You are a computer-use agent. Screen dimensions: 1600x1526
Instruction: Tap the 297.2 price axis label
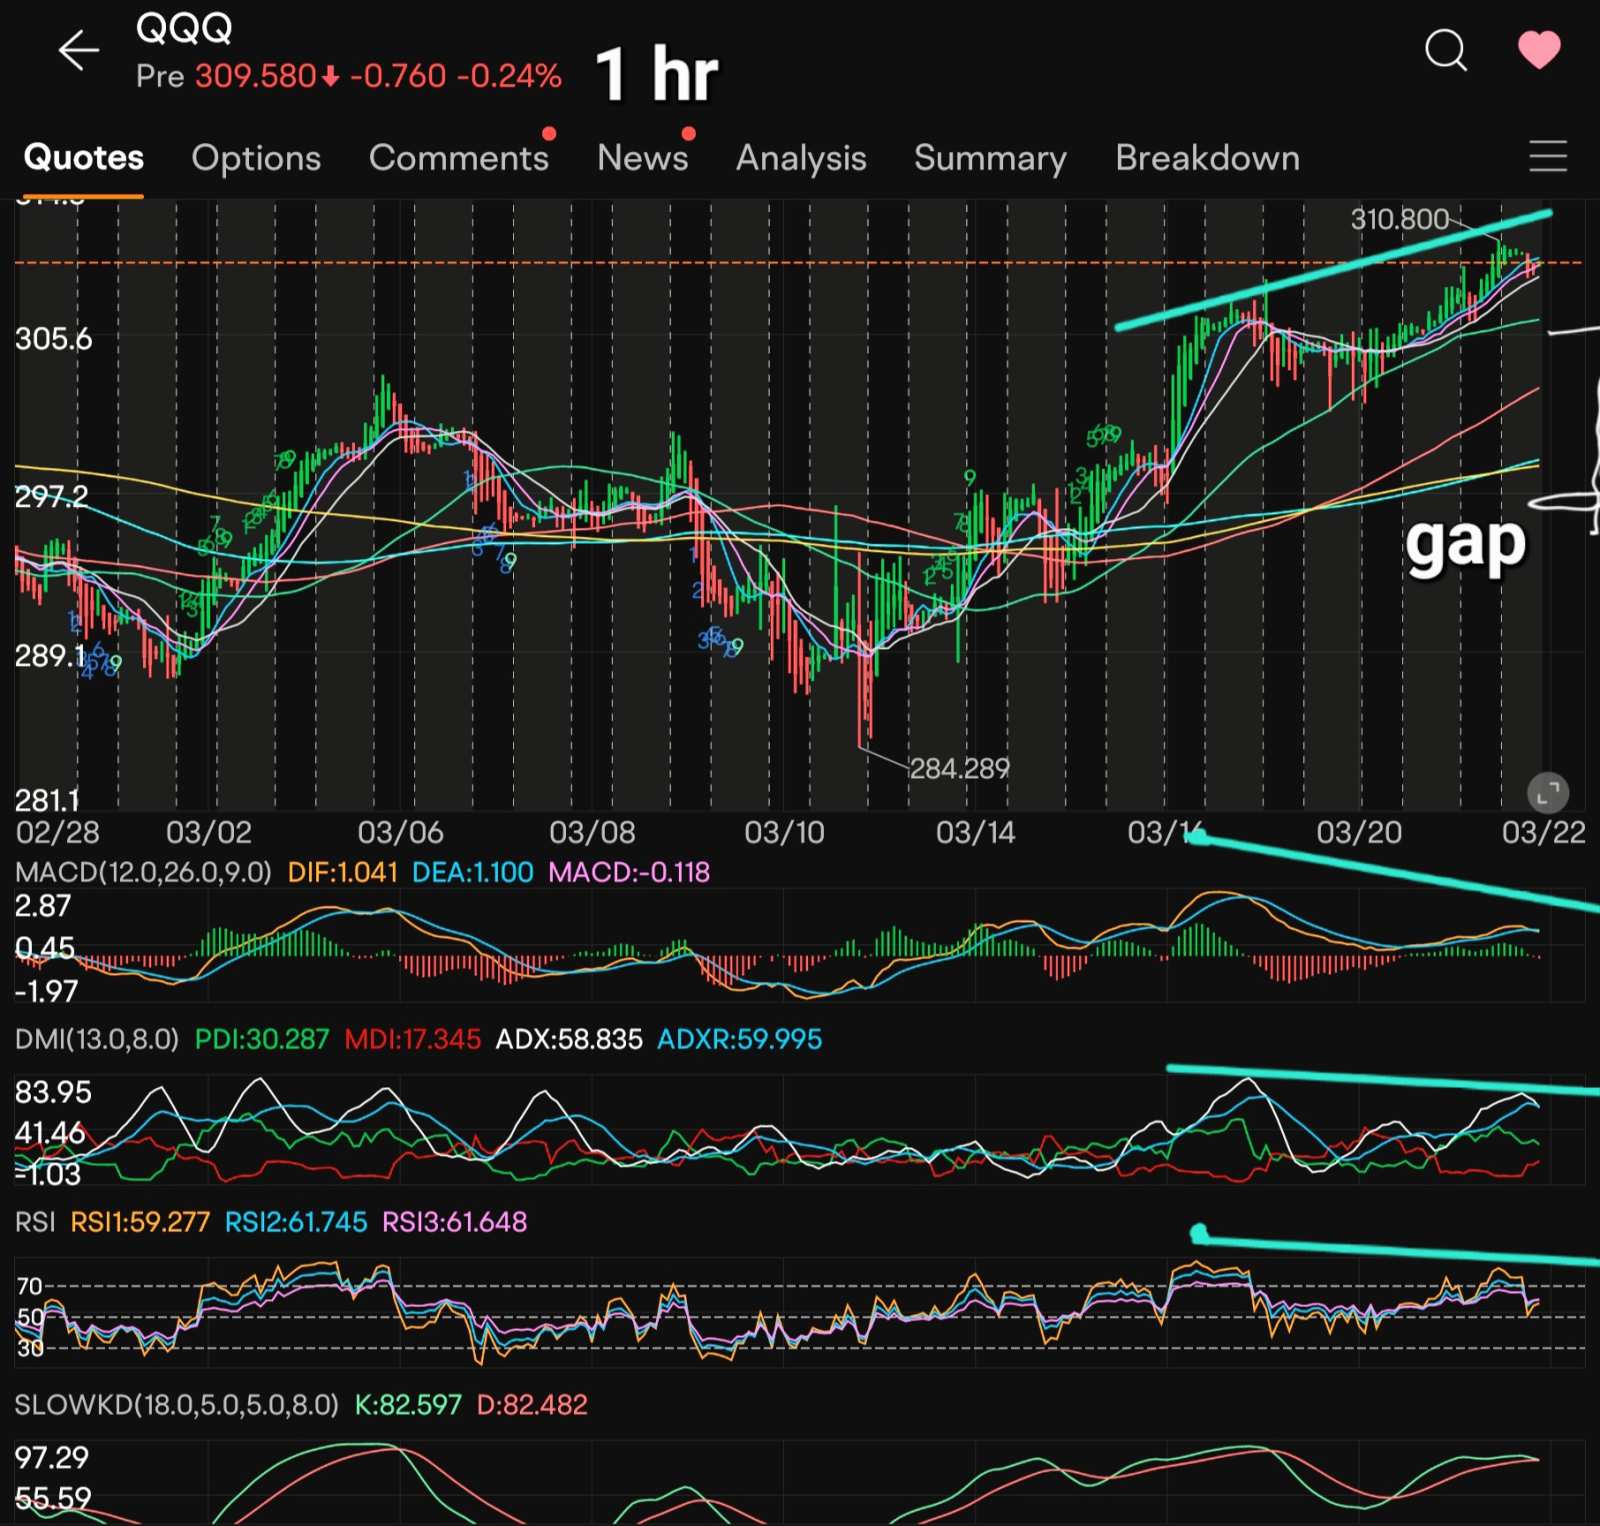(x=51, y=496)
